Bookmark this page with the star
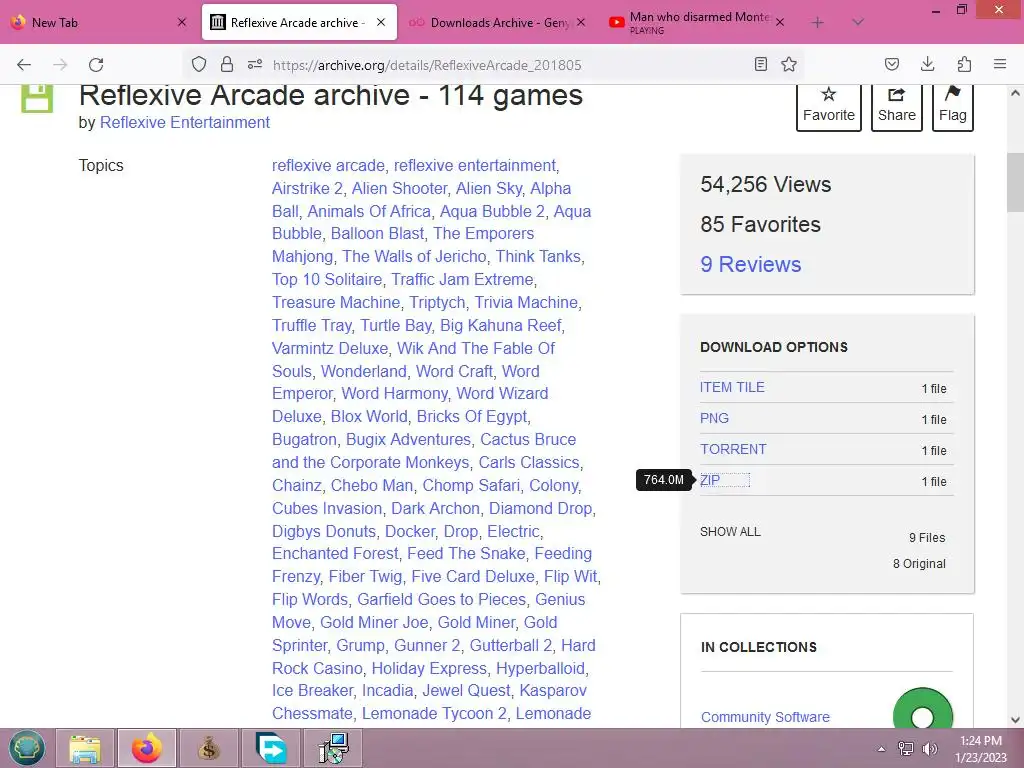Viewport: 1024px width, 768px height. [789, 64]
